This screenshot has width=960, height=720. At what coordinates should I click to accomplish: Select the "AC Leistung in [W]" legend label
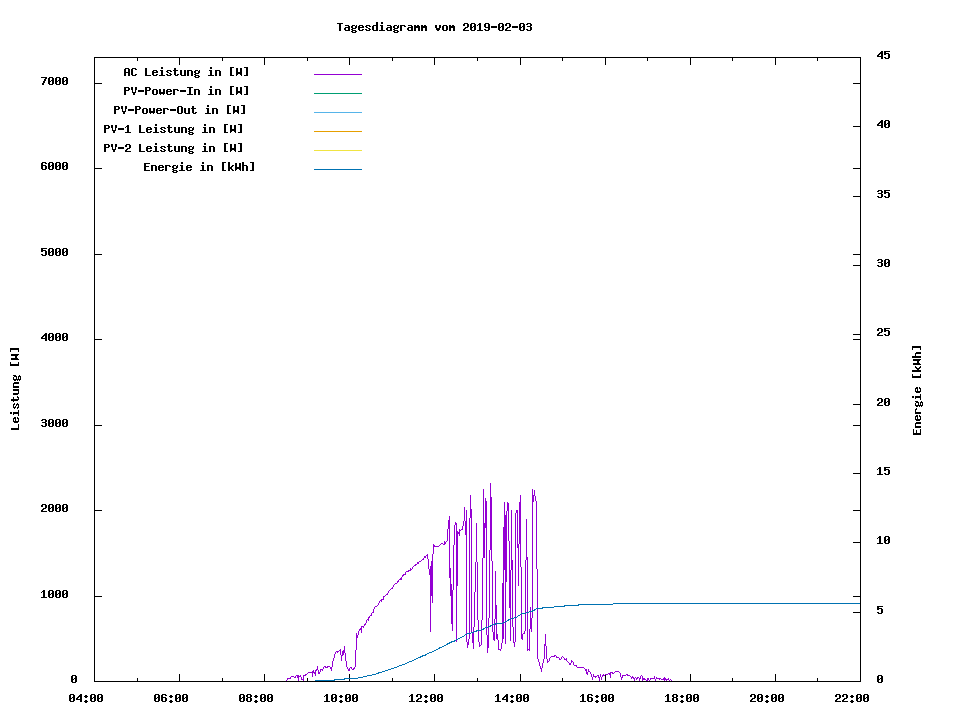(186, 72)
